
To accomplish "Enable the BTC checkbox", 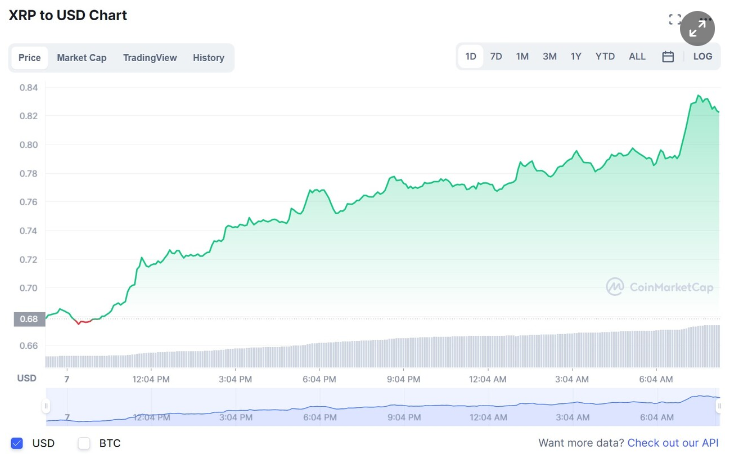I will tap(84, 443).
